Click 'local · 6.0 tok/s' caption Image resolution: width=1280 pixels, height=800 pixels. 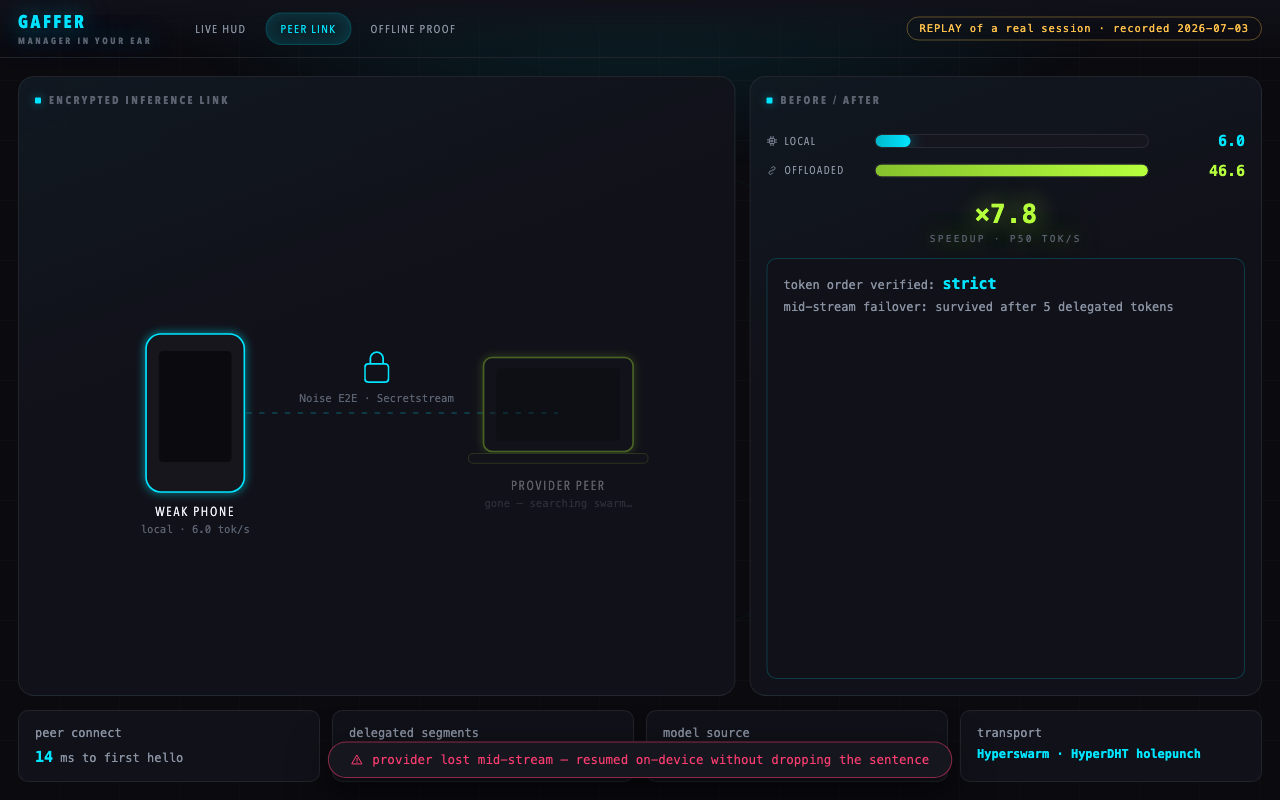[x=195, y=530]
